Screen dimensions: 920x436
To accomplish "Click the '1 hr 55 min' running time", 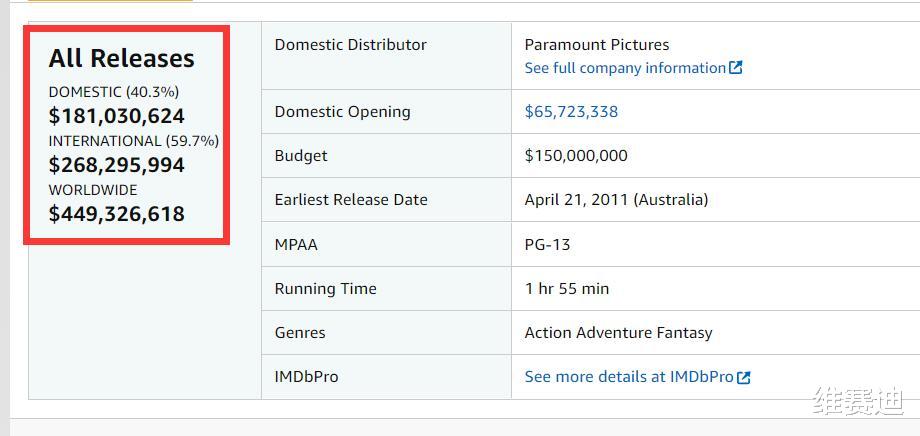I will click(x=567, y=289).
